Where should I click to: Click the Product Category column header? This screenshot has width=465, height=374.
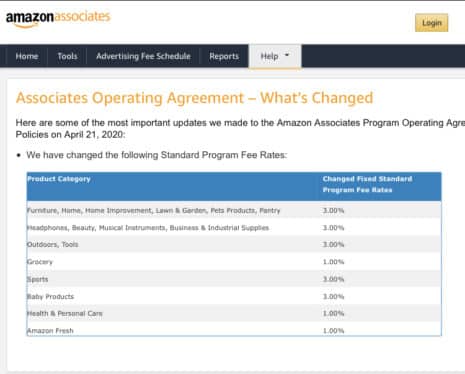(x=59, y=179)
